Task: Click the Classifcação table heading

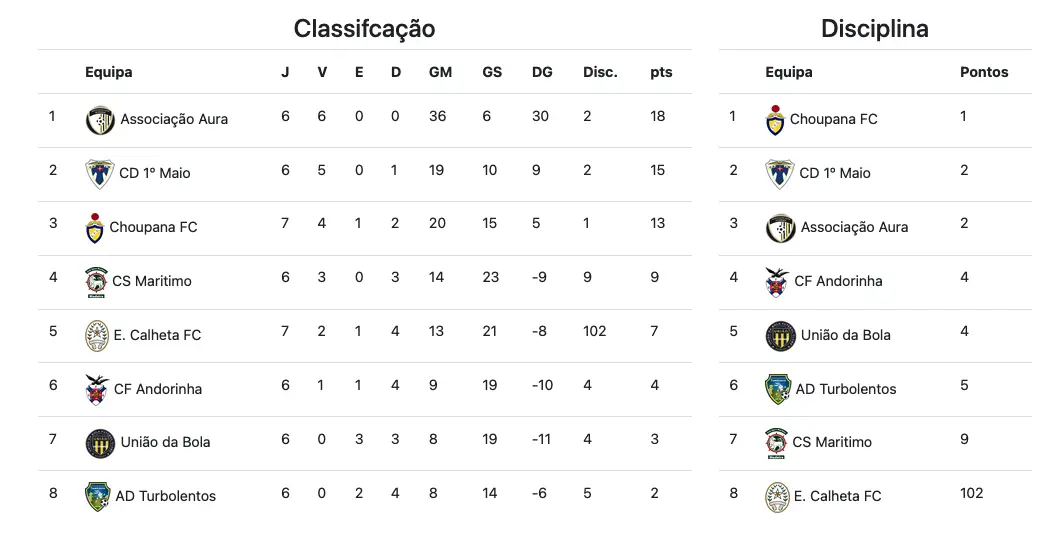Action: click(x=365, y=29)
